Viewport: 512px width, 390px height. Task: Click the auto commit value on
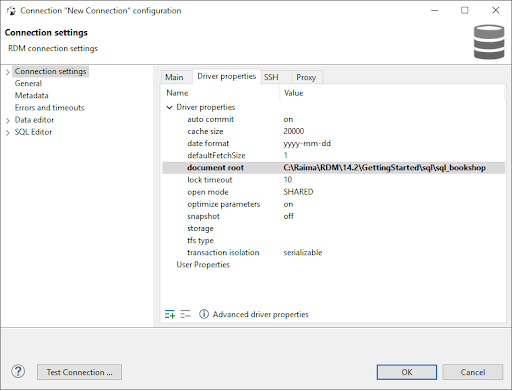tap(288, 119)
